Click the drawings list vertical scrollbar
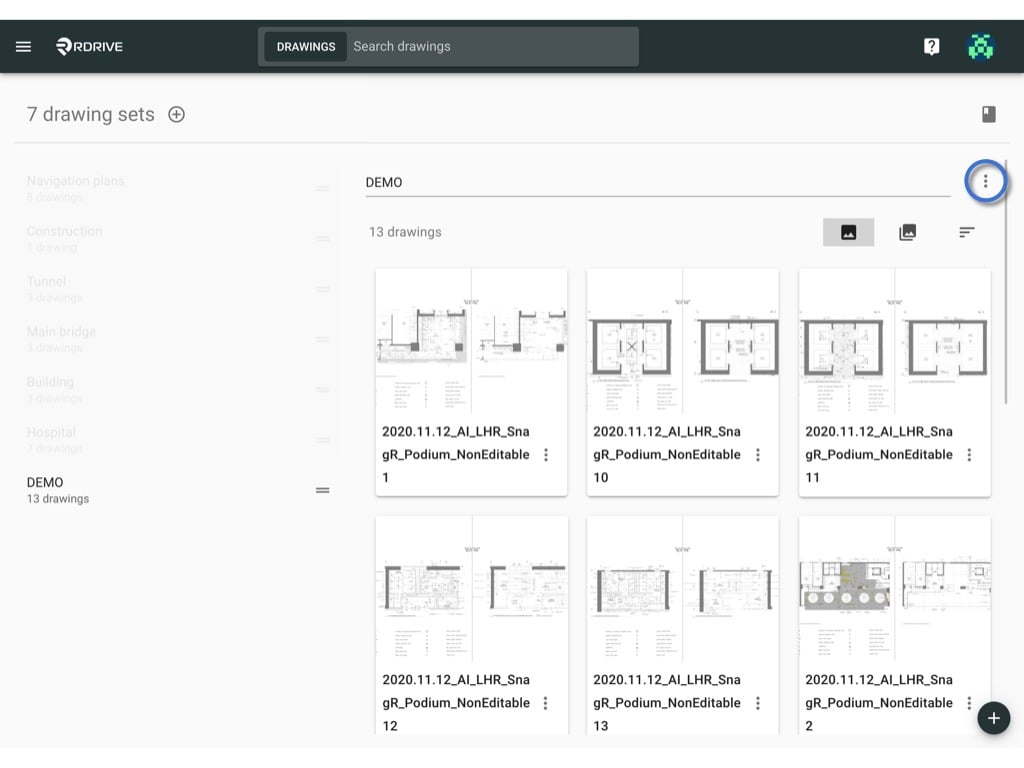The height and width of the screenshot is (768, 1024). pos(1006,281)
